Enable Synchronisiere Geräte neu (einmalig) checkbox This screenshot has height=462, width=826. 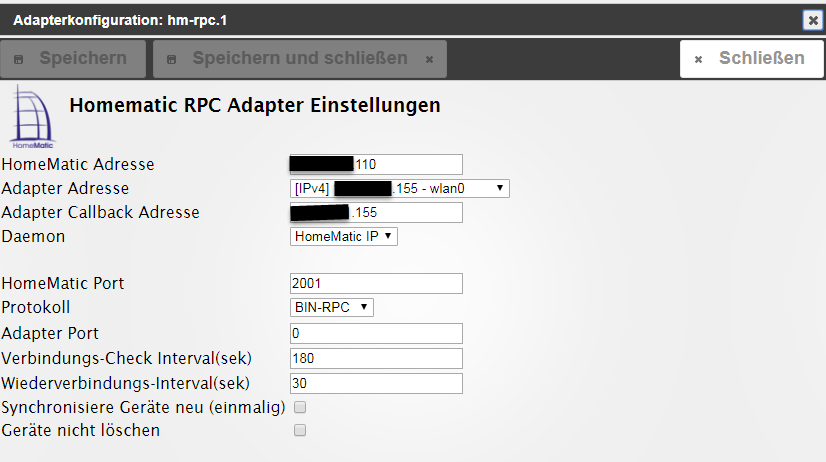[299, 407]
